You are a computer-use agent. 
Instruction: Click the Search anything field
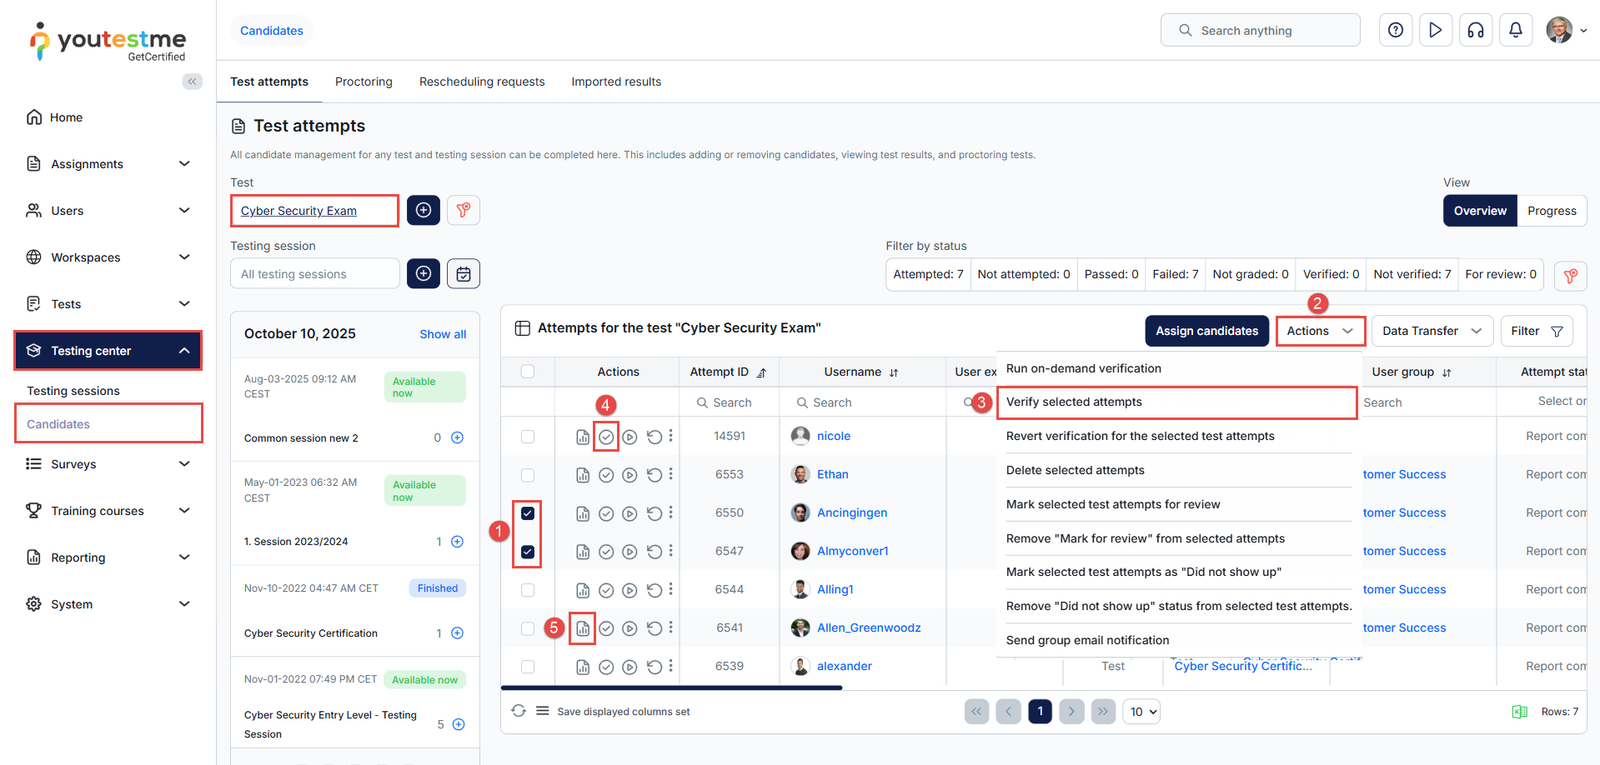[1260, 31]
